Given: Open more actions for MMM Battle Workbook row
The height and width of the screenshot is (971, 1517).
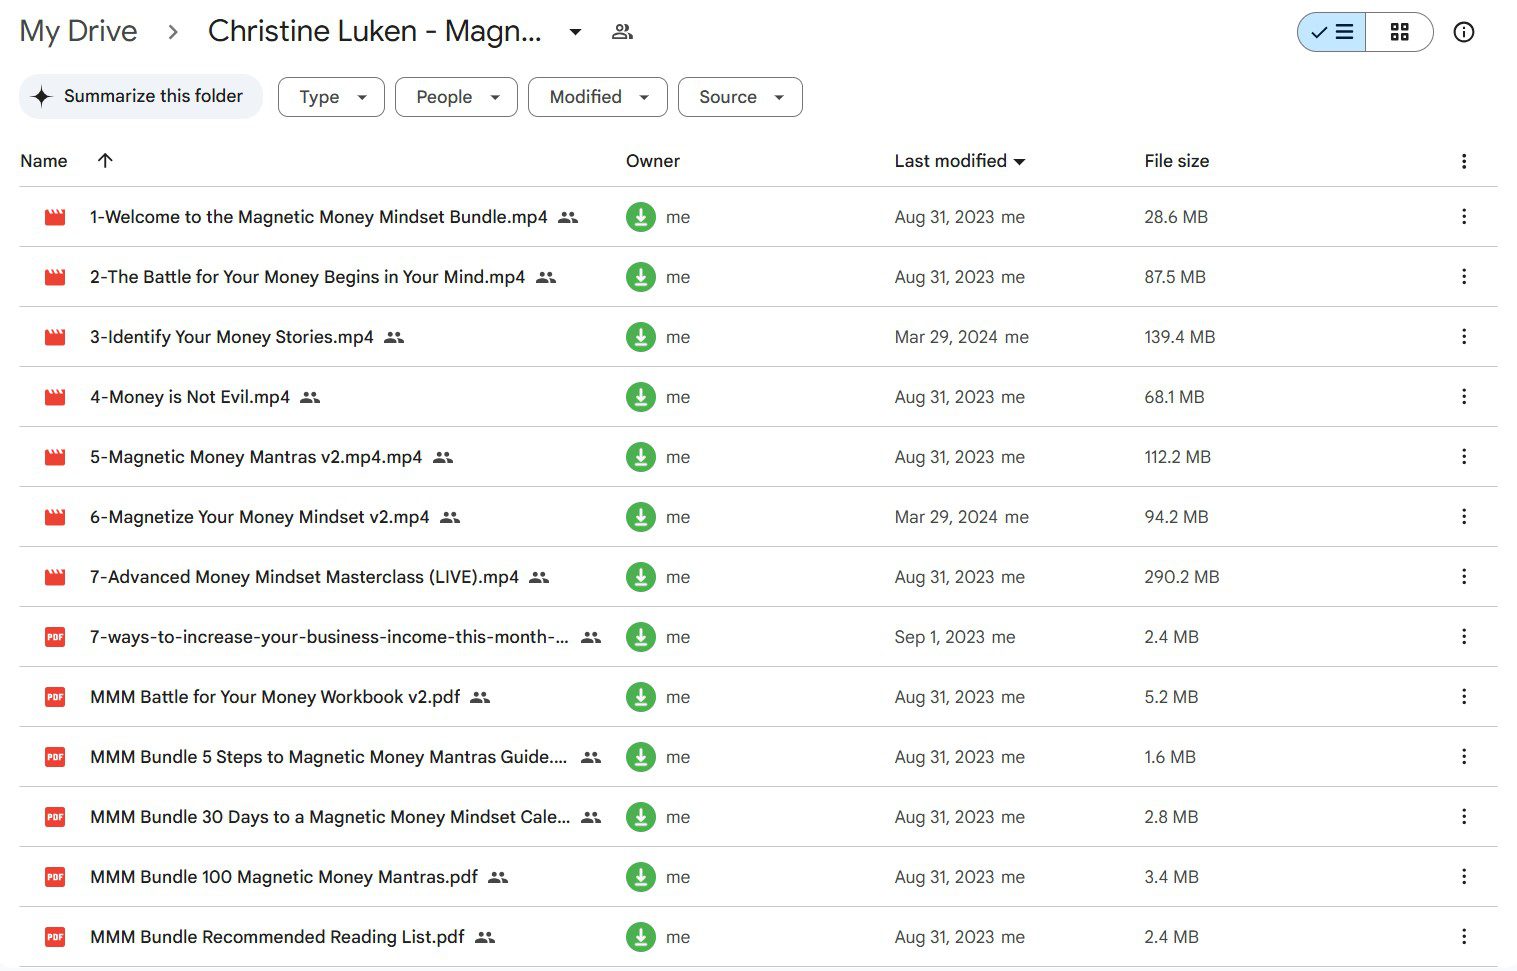Looking at the screenshot, I should pos(1464,697).
